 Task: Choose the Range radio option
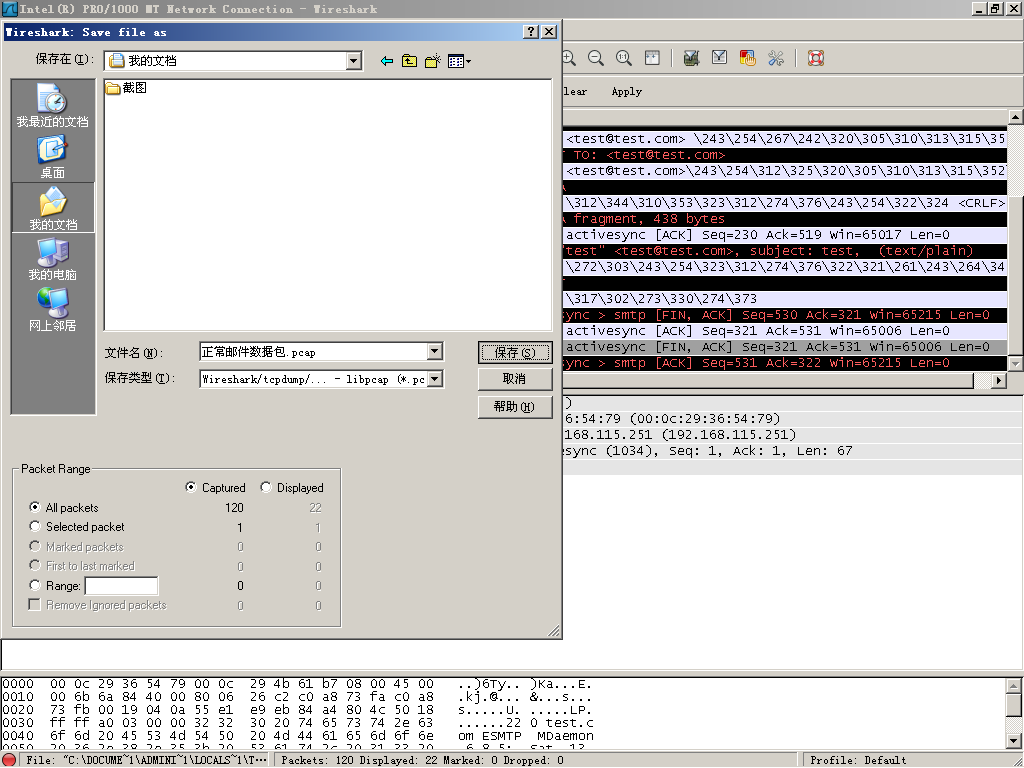[35, 585]
